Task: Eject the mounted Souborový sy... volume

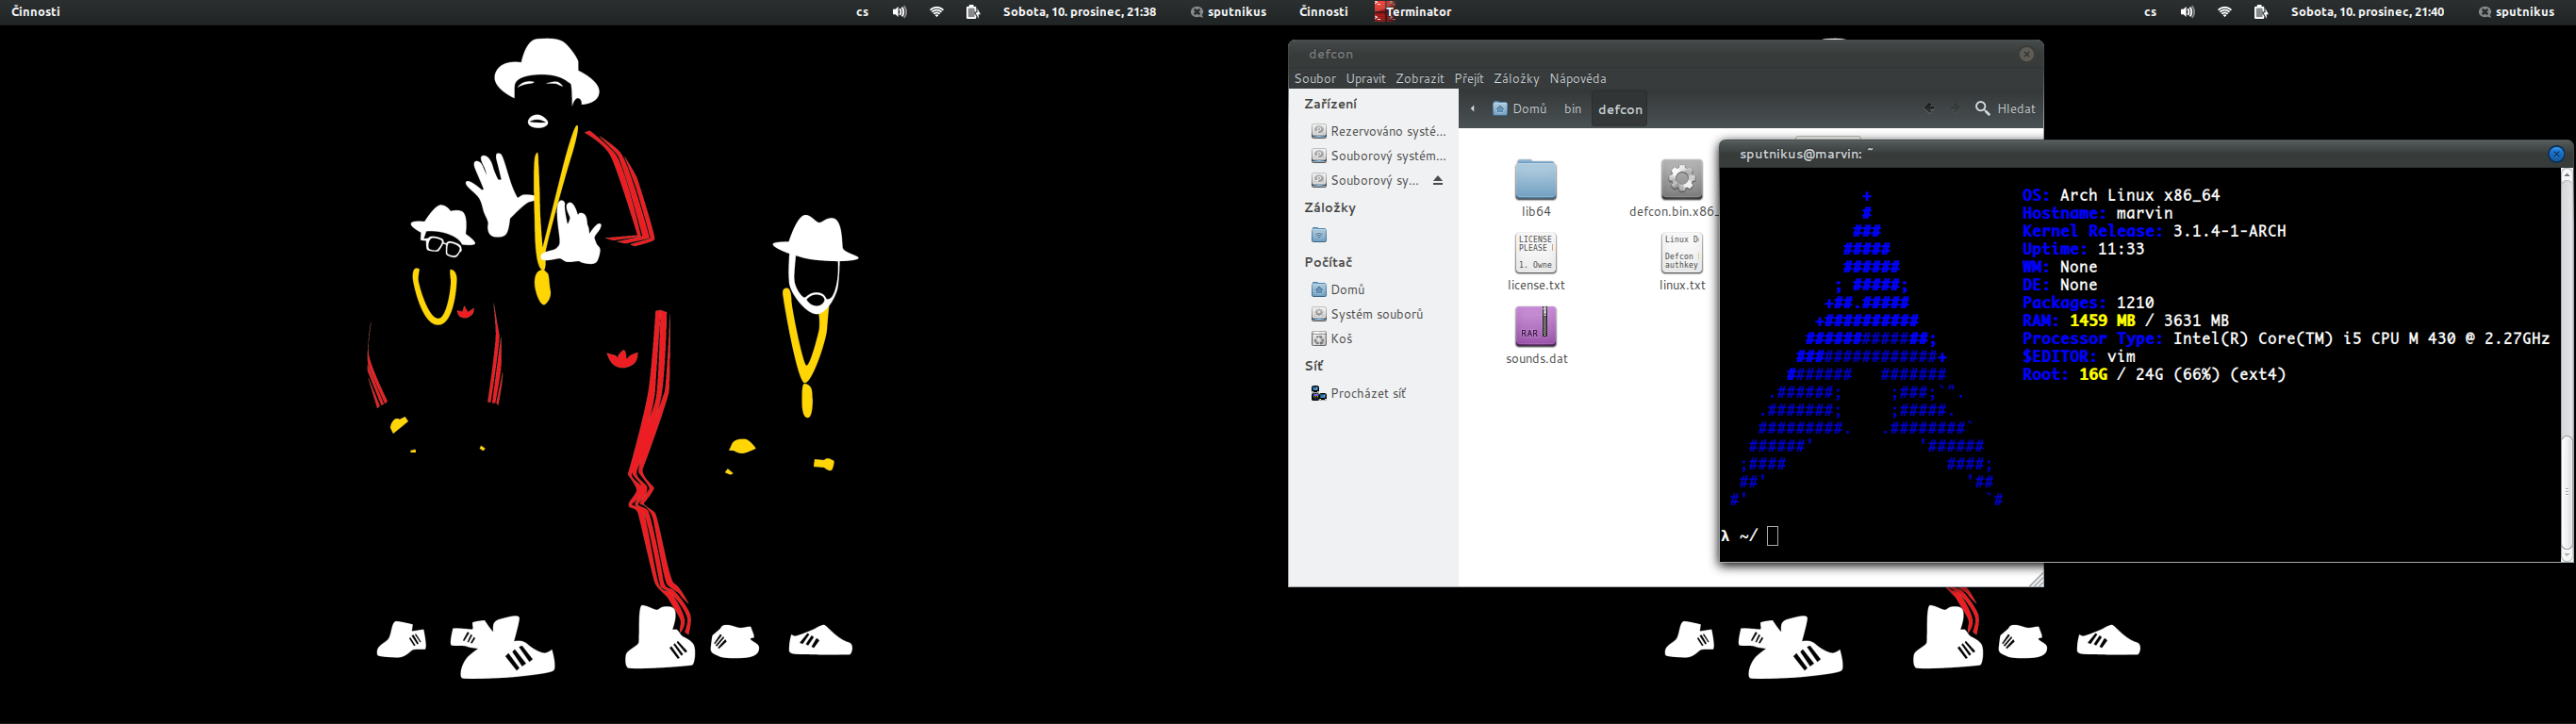Action: pyautogui.click(x=1438, y=181)
